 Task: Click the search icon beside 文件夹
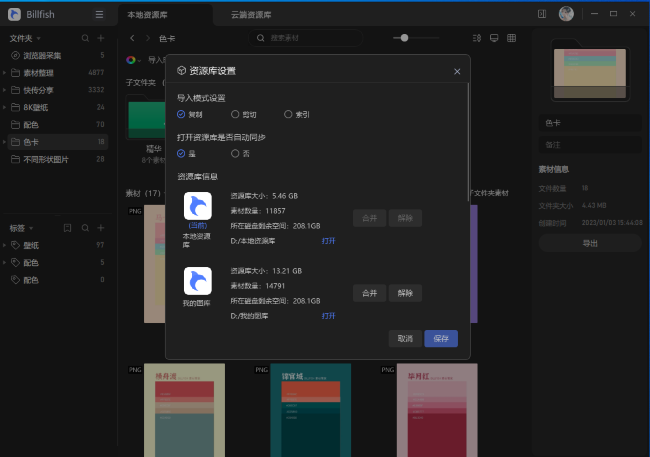point(84,37)
